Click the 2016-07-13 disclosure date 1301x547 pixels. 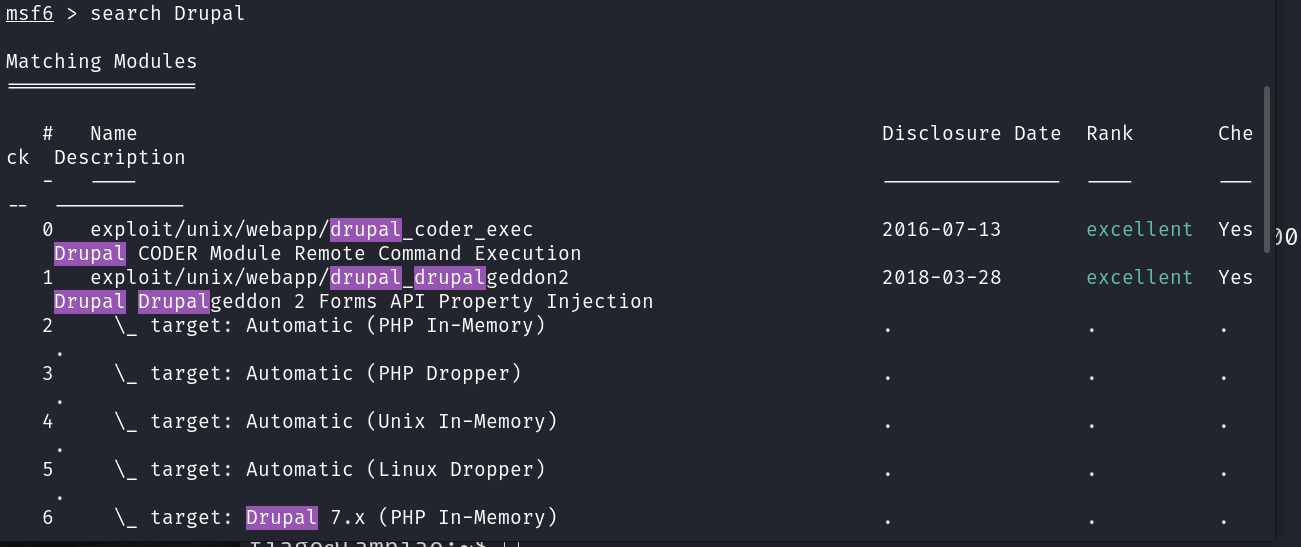click(941, 229)
